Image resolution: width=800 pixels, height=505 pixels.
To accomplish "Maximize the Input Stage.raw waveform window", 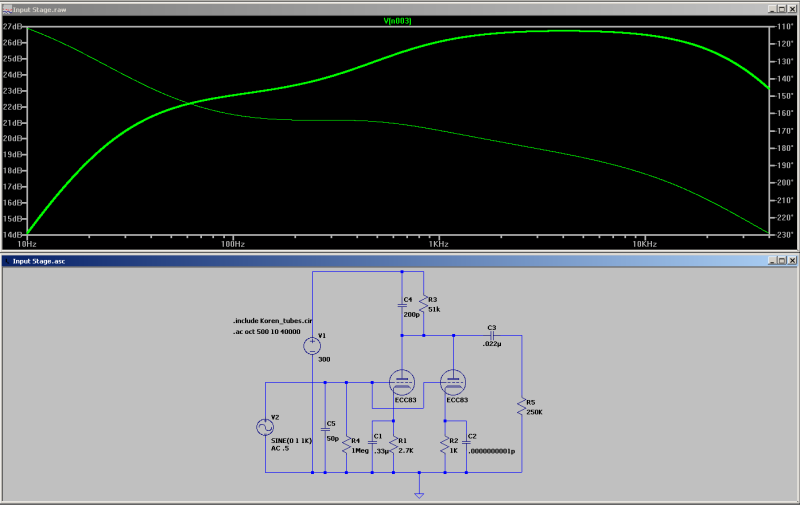I will click(782, 9).
